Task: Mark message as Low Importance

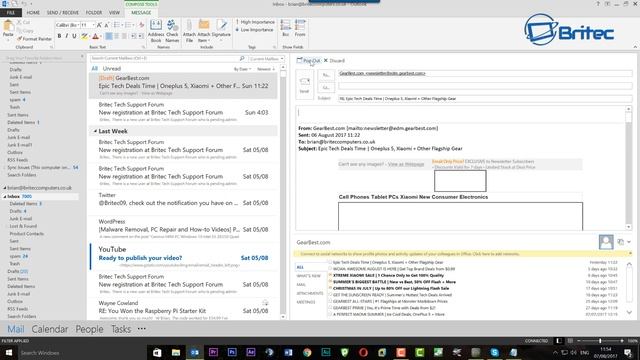Action: tap(254, 30)
